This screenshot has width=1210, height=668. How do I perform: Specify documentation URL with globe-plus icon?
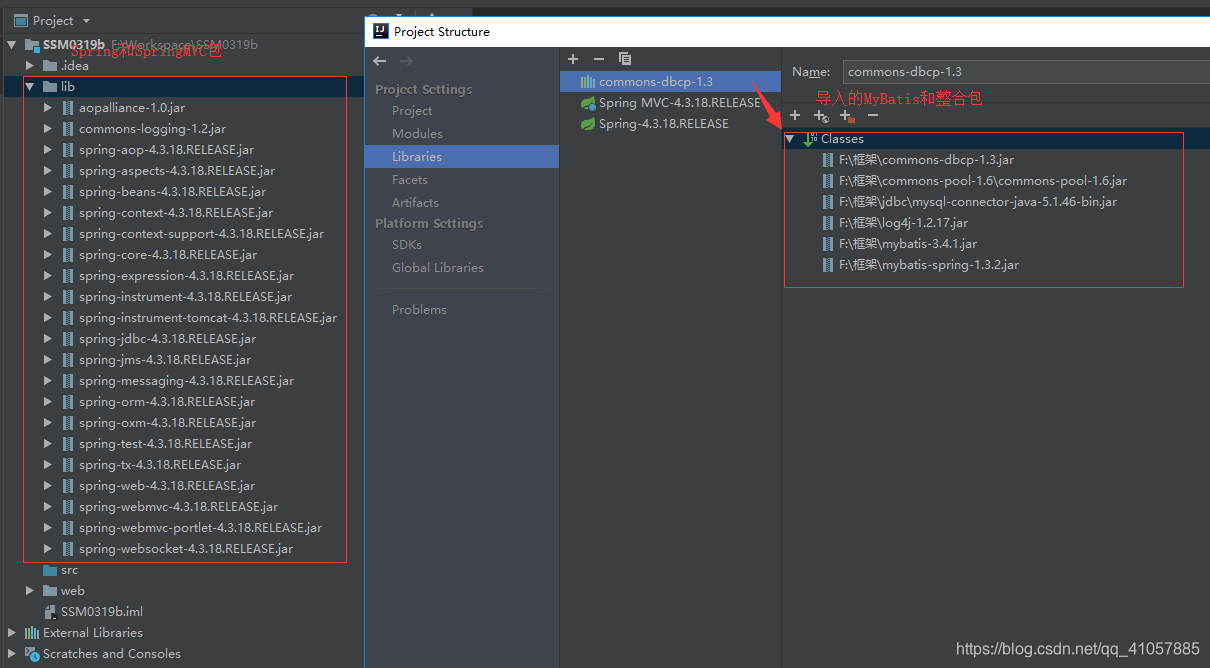821,116
